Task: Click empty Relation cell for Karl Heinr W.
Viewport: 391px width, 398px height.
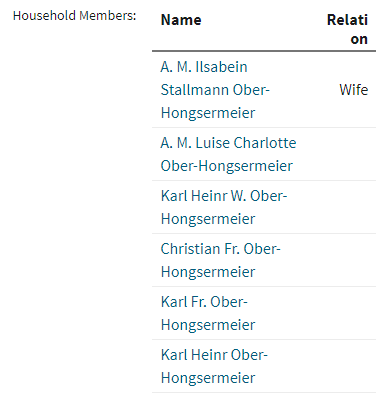Action: (347, 207)
